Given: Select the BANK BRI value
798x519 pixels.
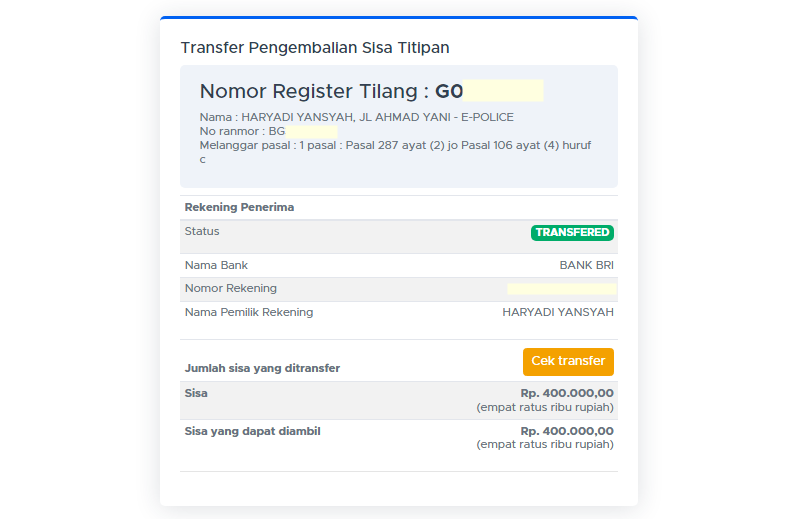Looking at the screenshot, I should [586, 265].
